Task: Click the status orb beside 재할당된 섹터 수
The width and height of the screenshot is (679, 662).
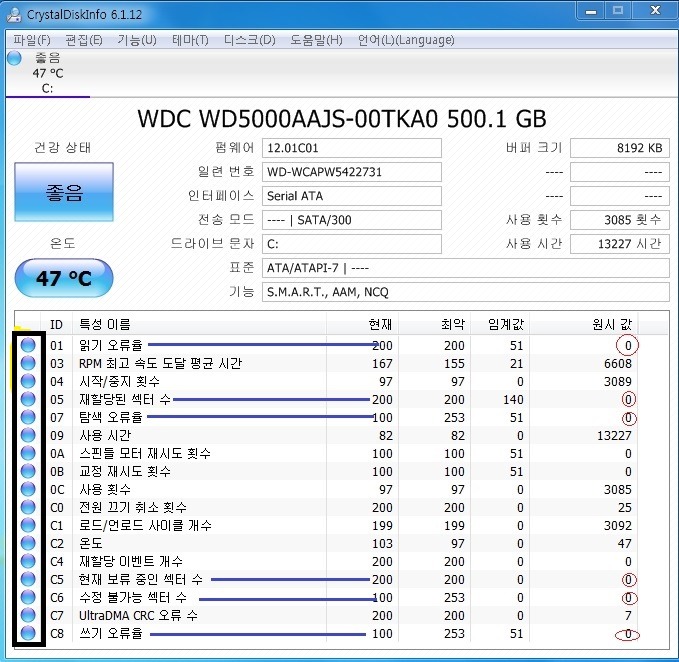Action: point(27,399)
